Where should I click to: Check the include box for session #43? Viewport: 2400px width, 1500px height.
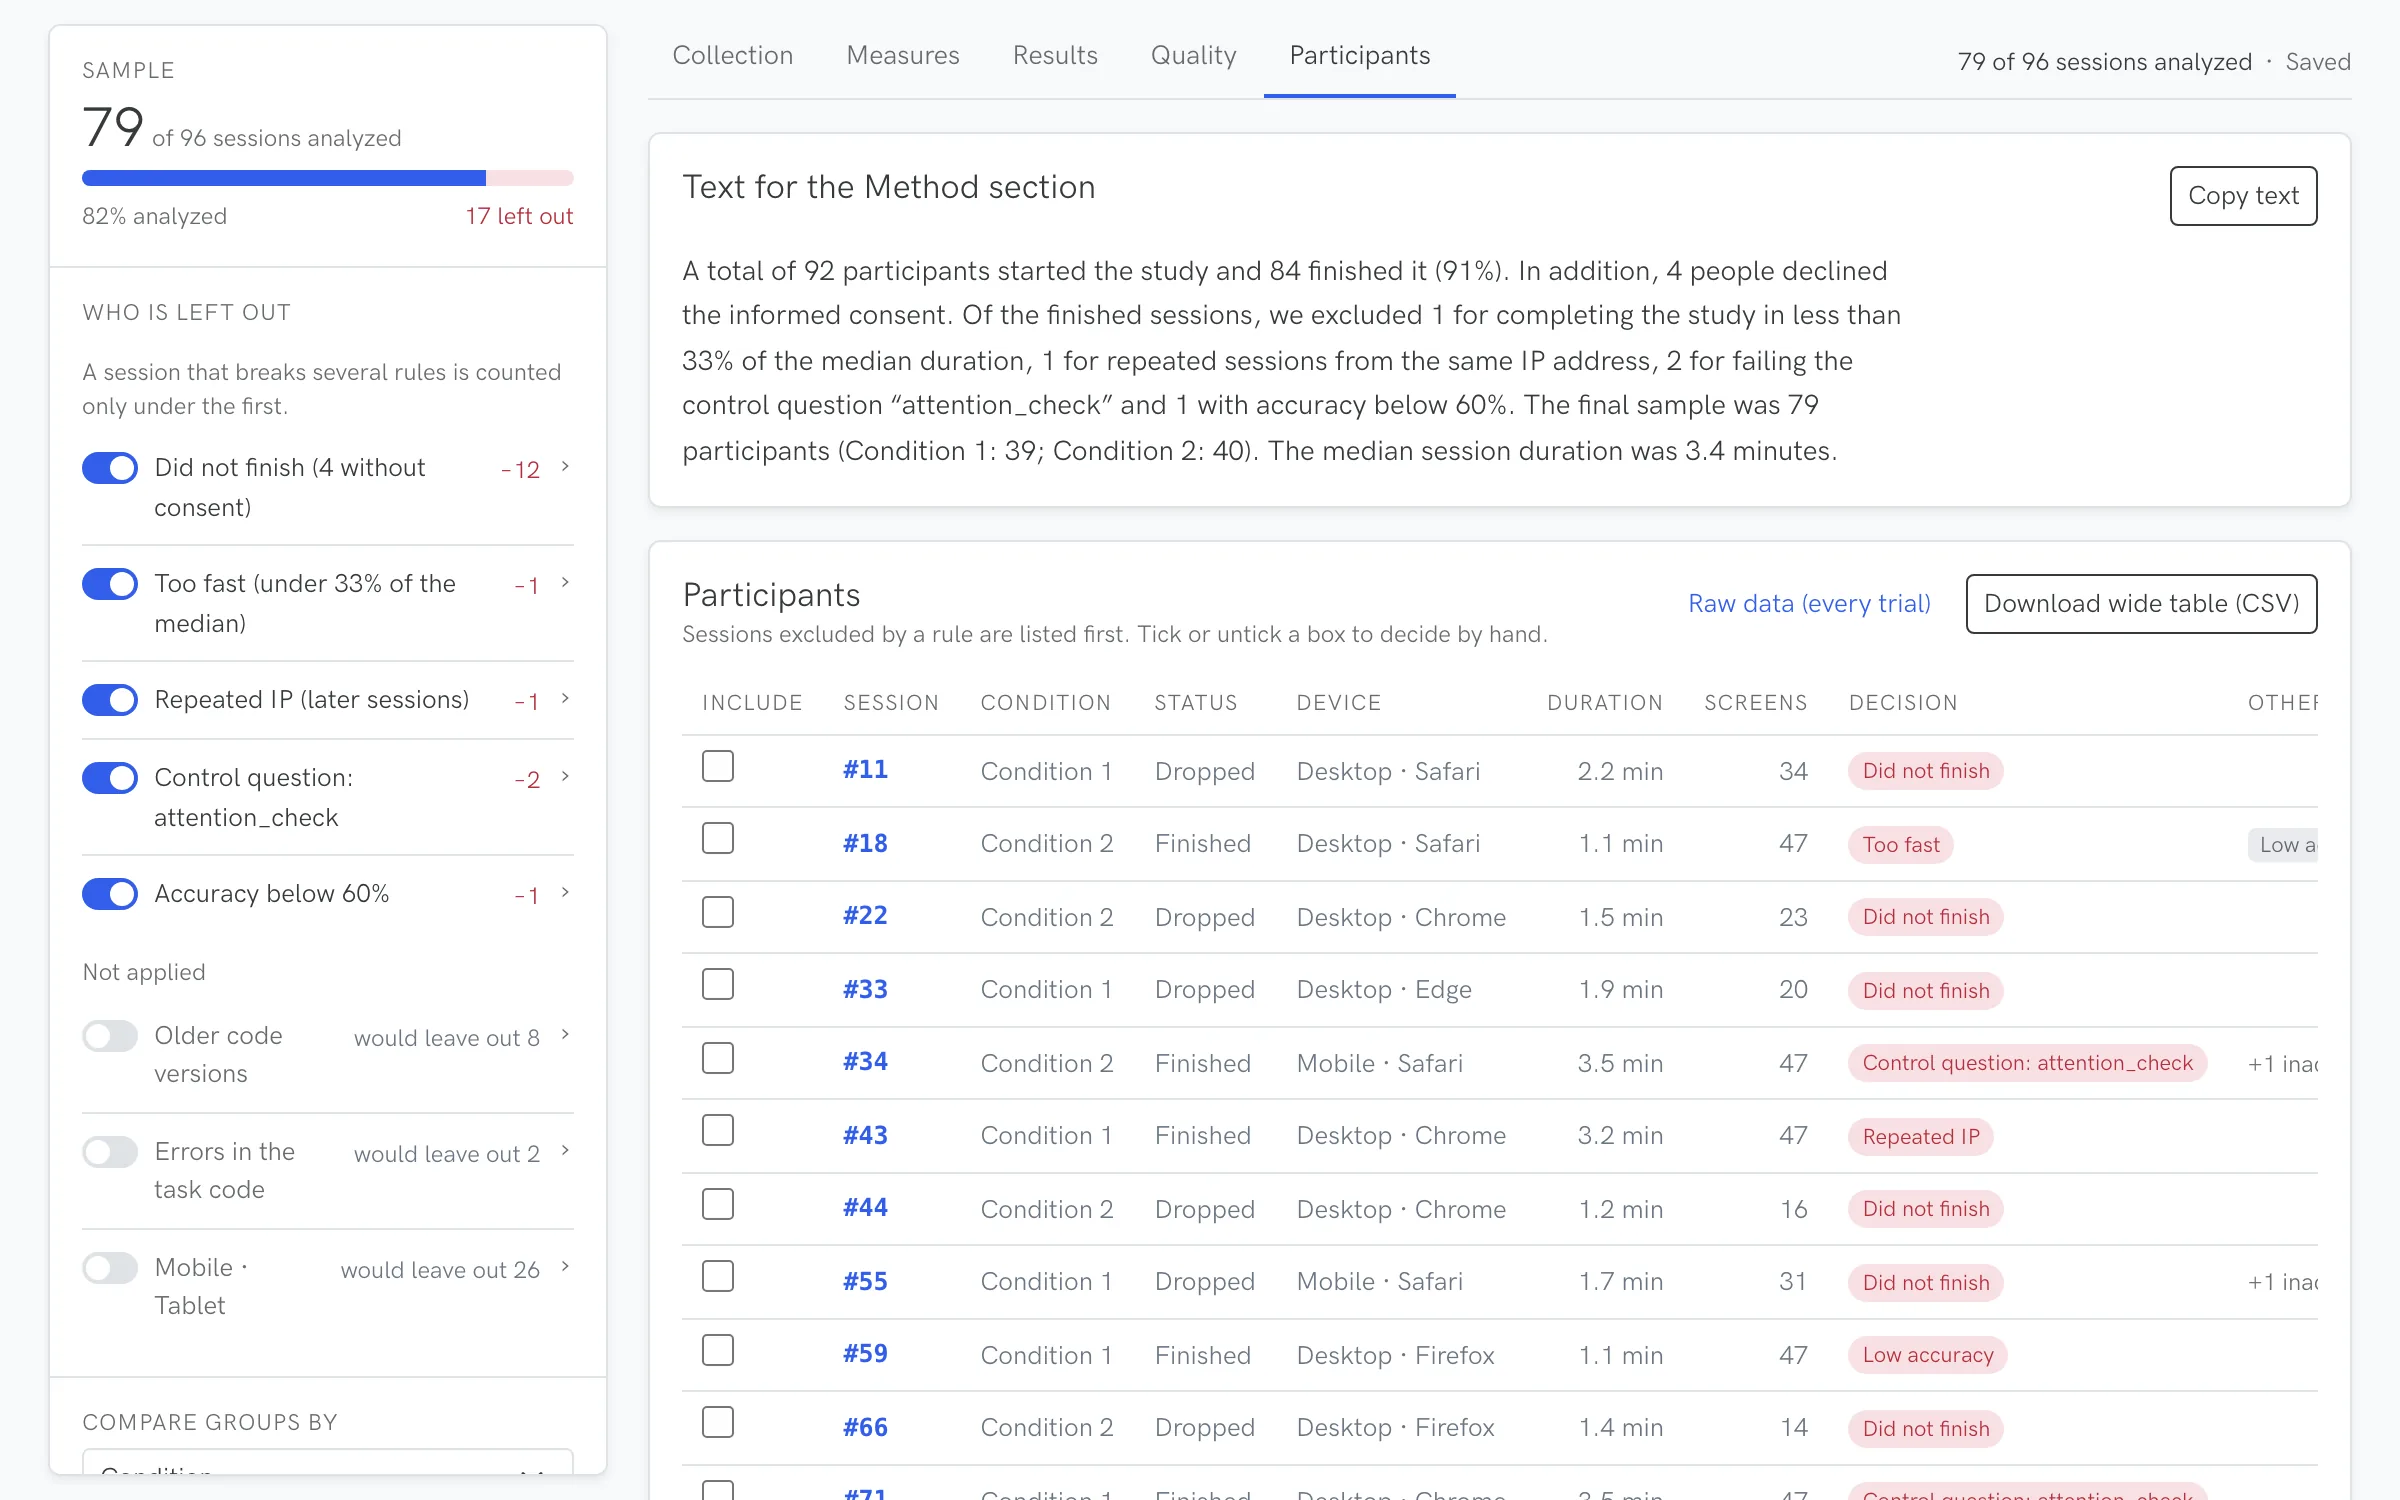tap(718, 1131)
